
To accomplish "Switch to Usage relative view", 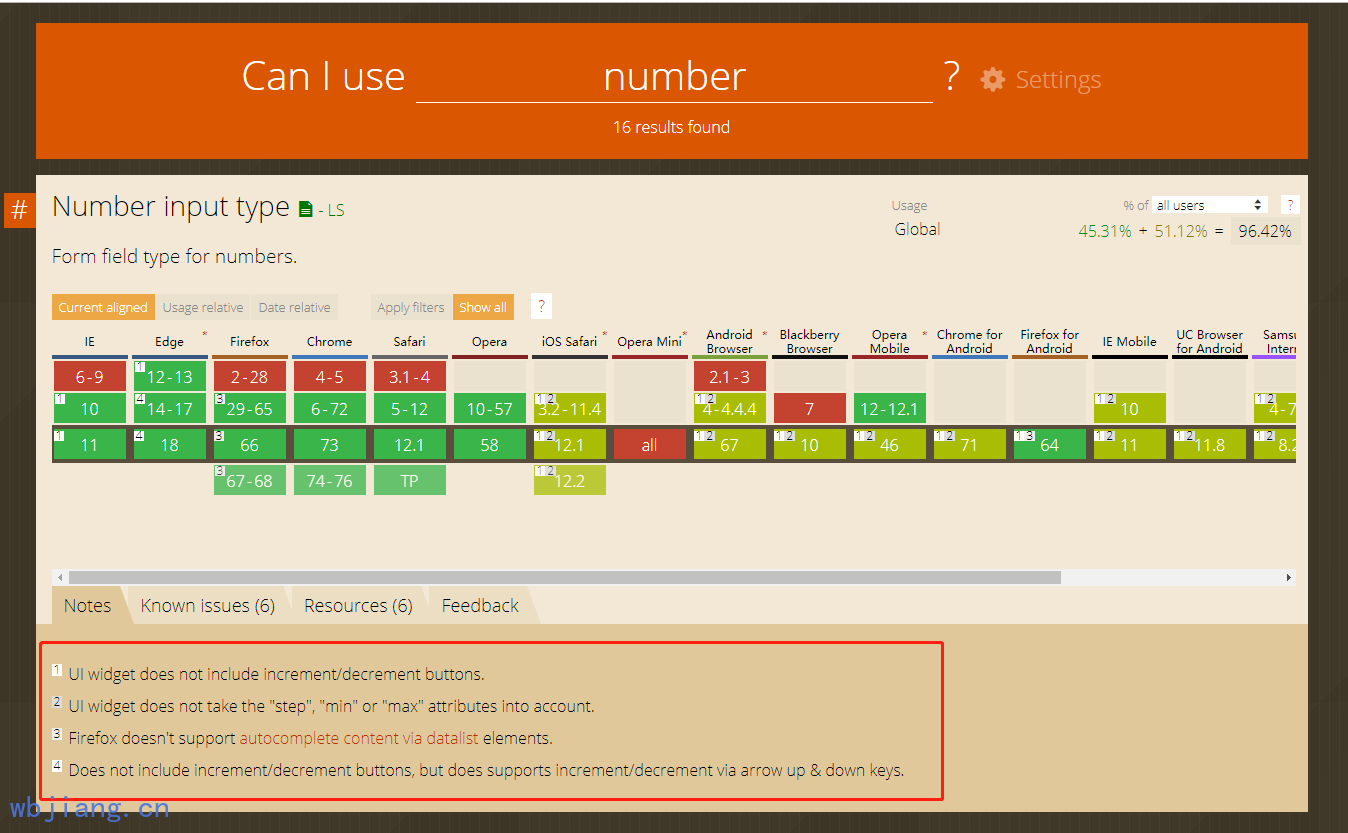I will click(x=203, y=308).
